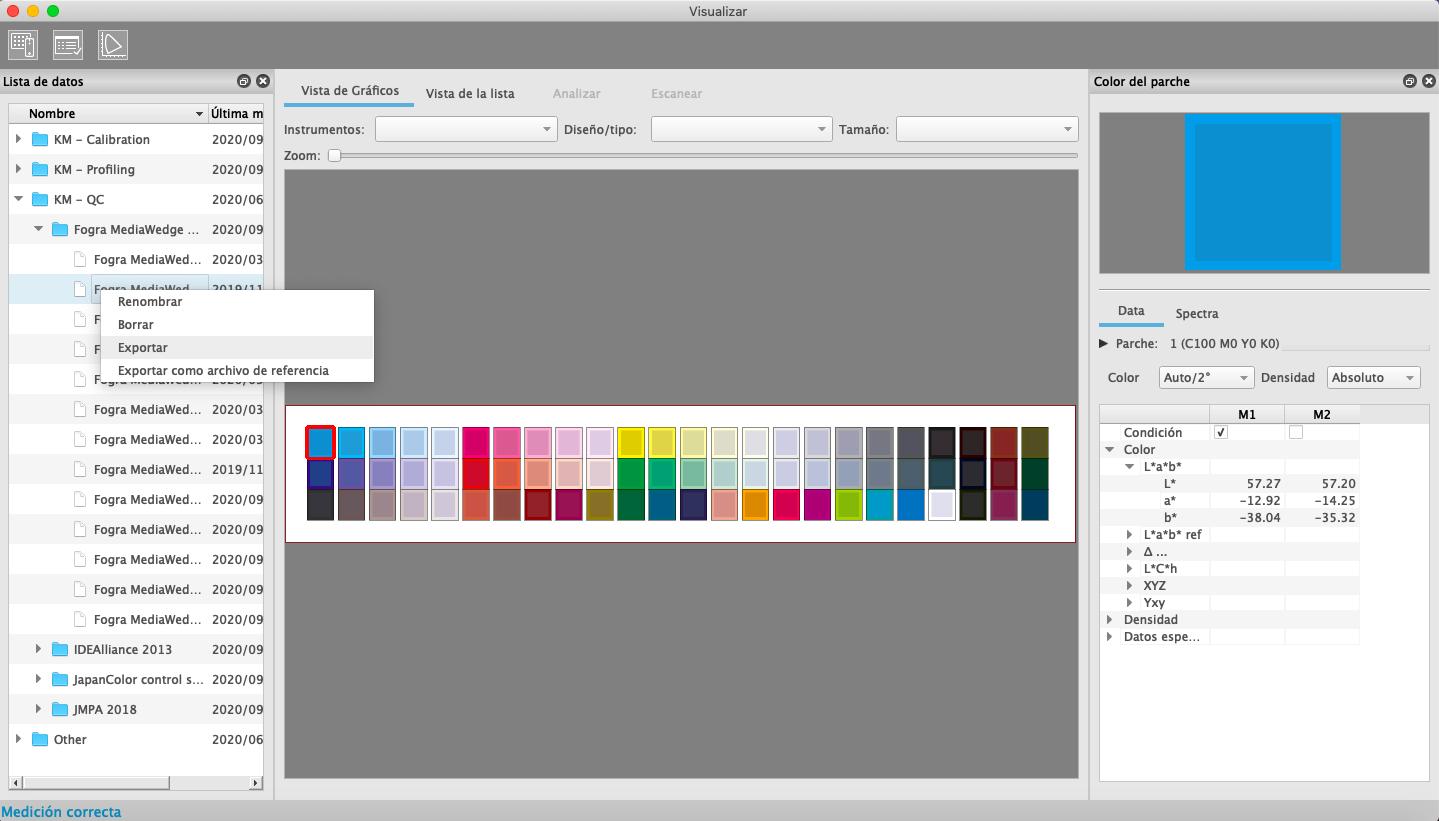Click the JMPA 2018 folder icon
This screenshot has width=1439, height=821.
[x=60, y=709]
